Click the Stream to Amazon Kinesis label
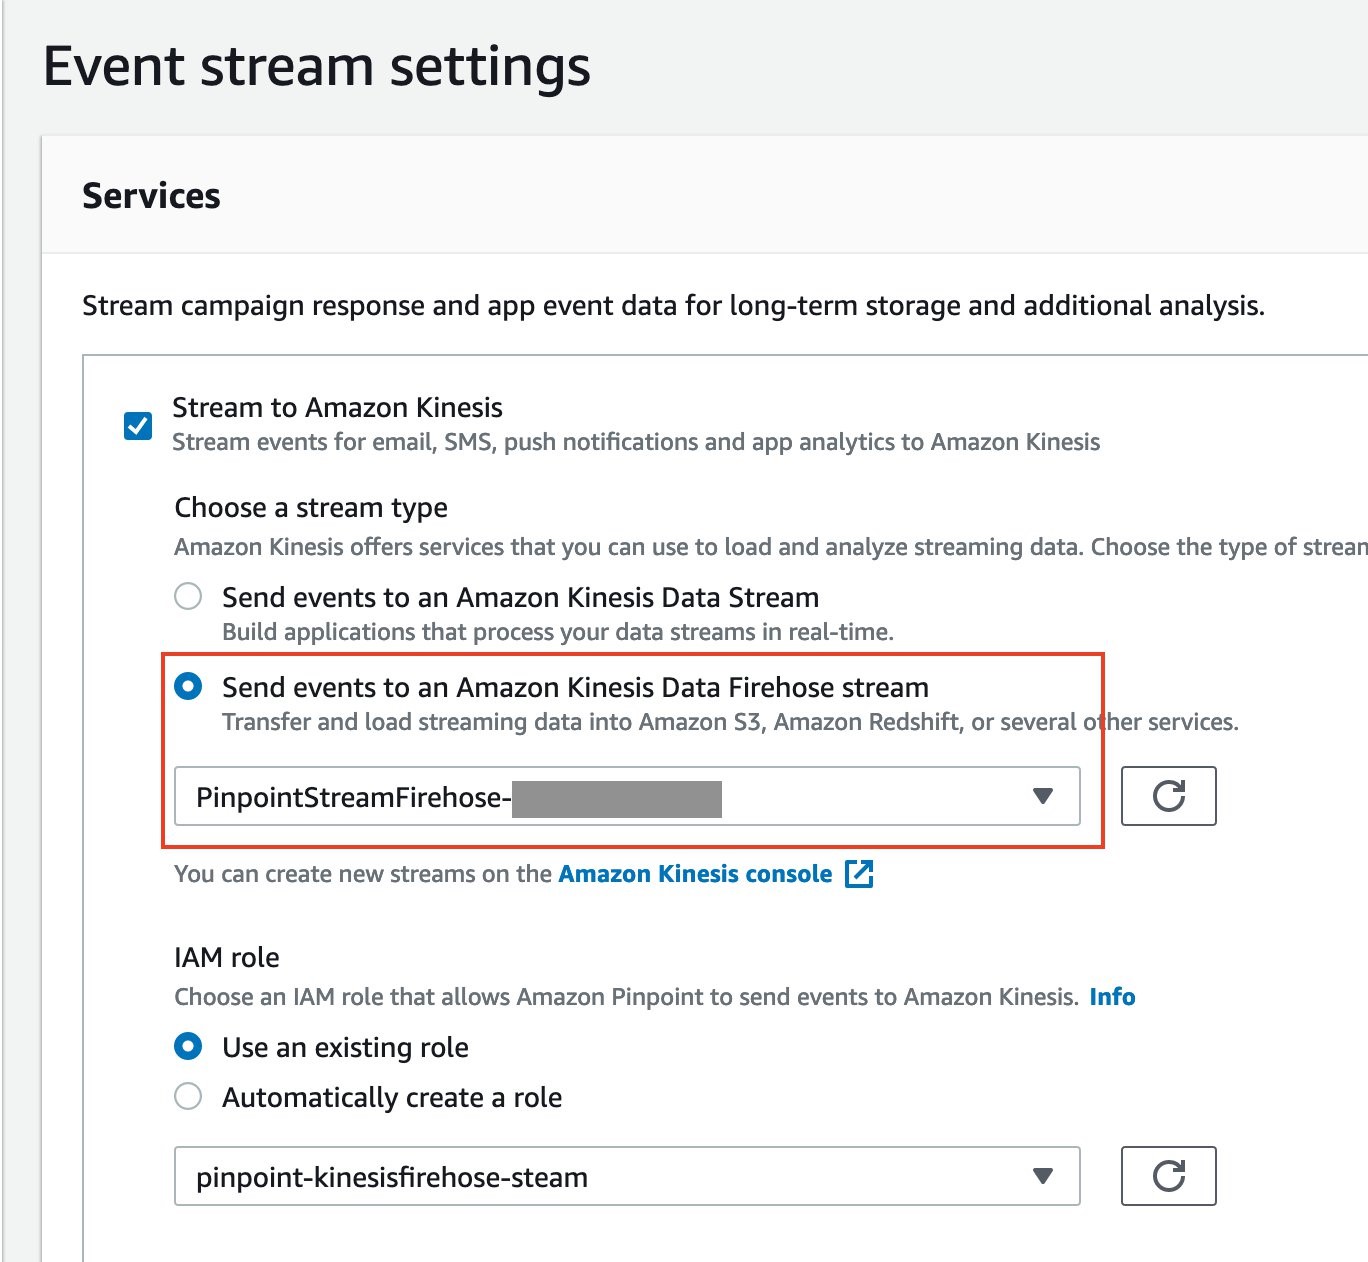1368x1262 pixels. coord(337,407)
